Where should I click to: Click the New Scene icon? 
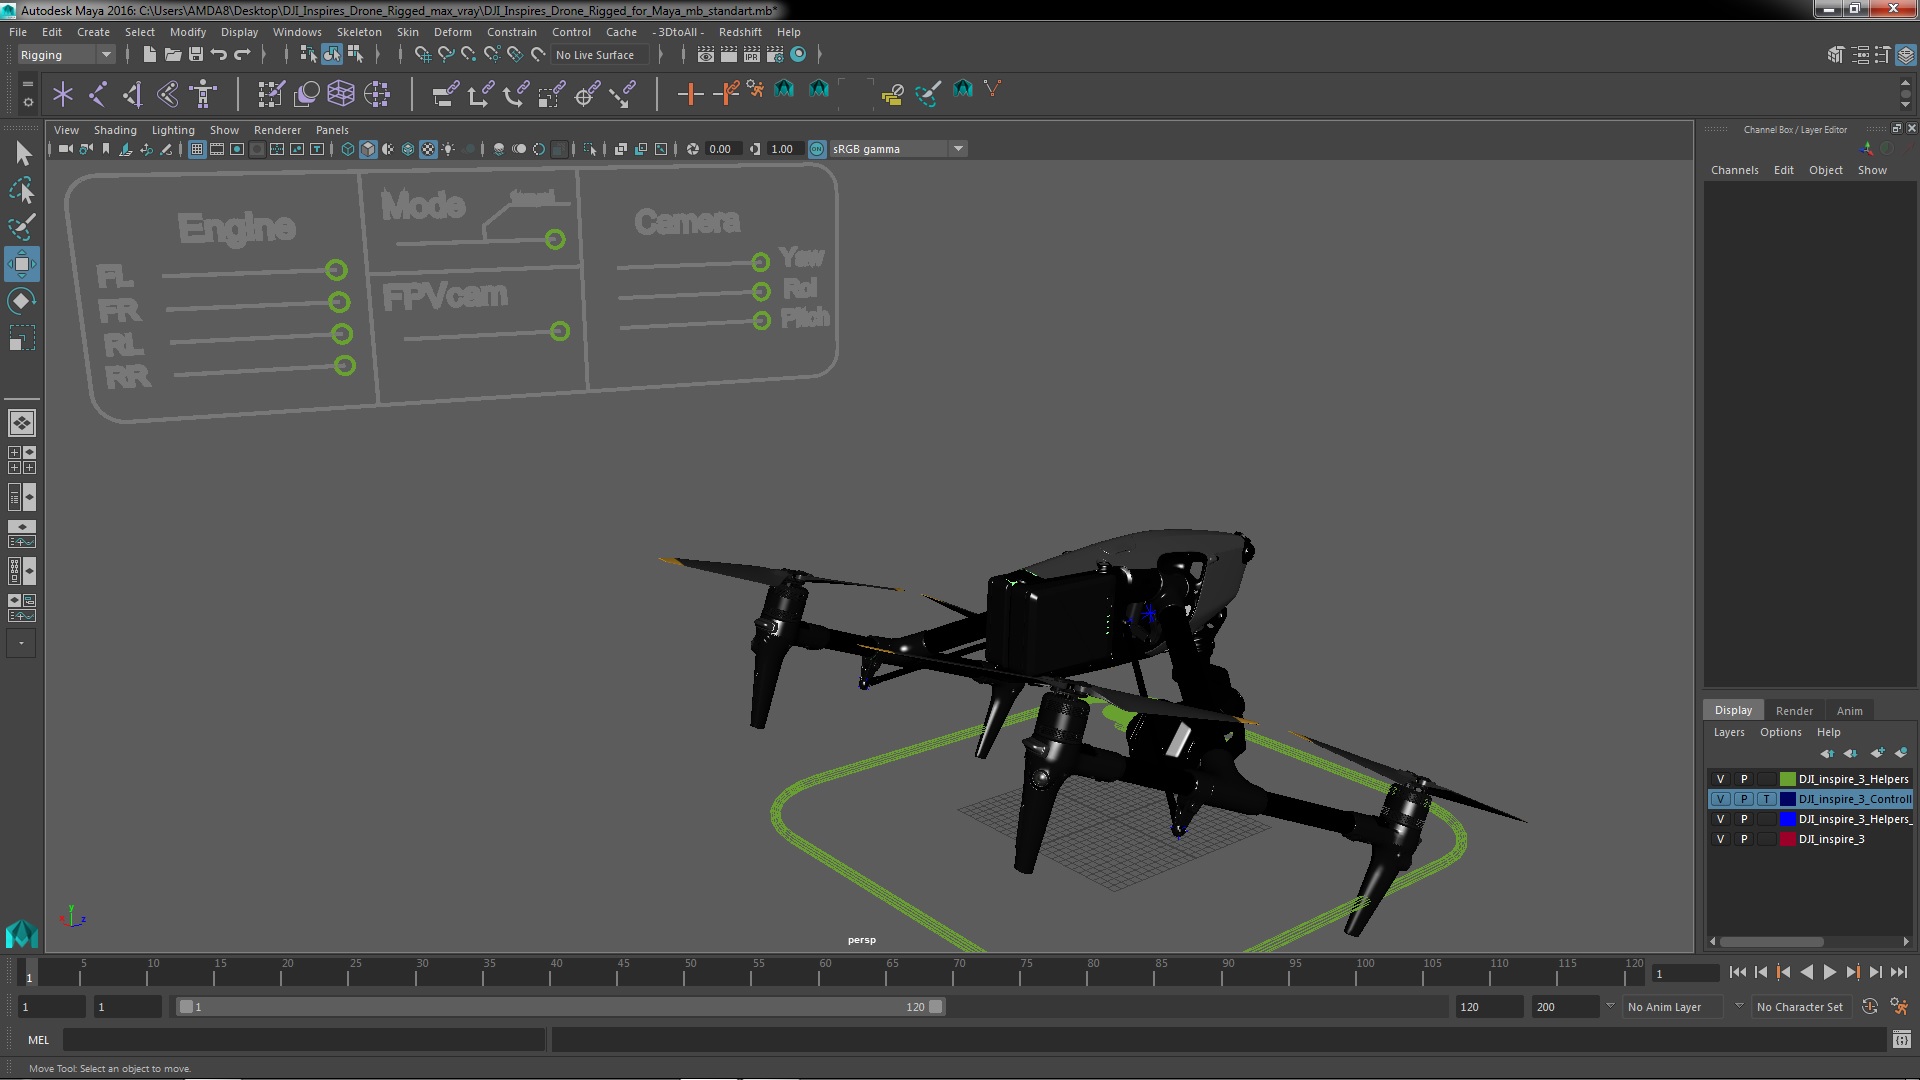pyautogui.click(x=149, y=55)
